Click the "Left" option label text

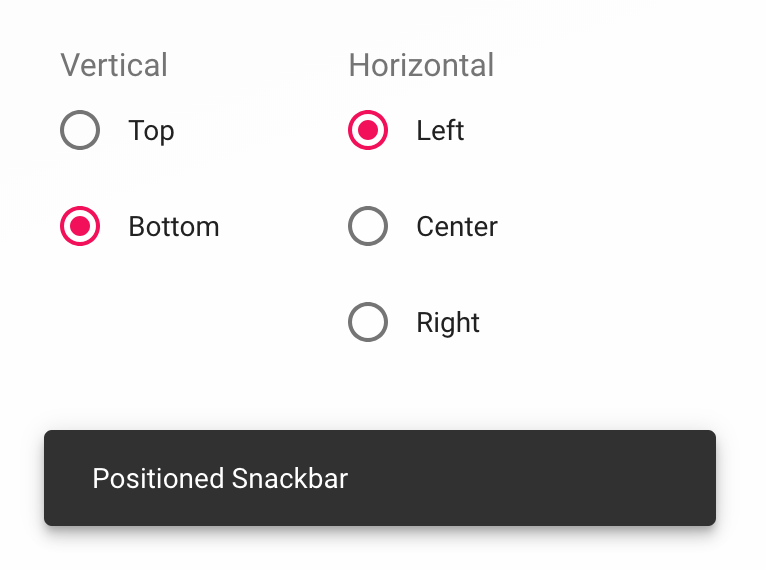(440, 131)
